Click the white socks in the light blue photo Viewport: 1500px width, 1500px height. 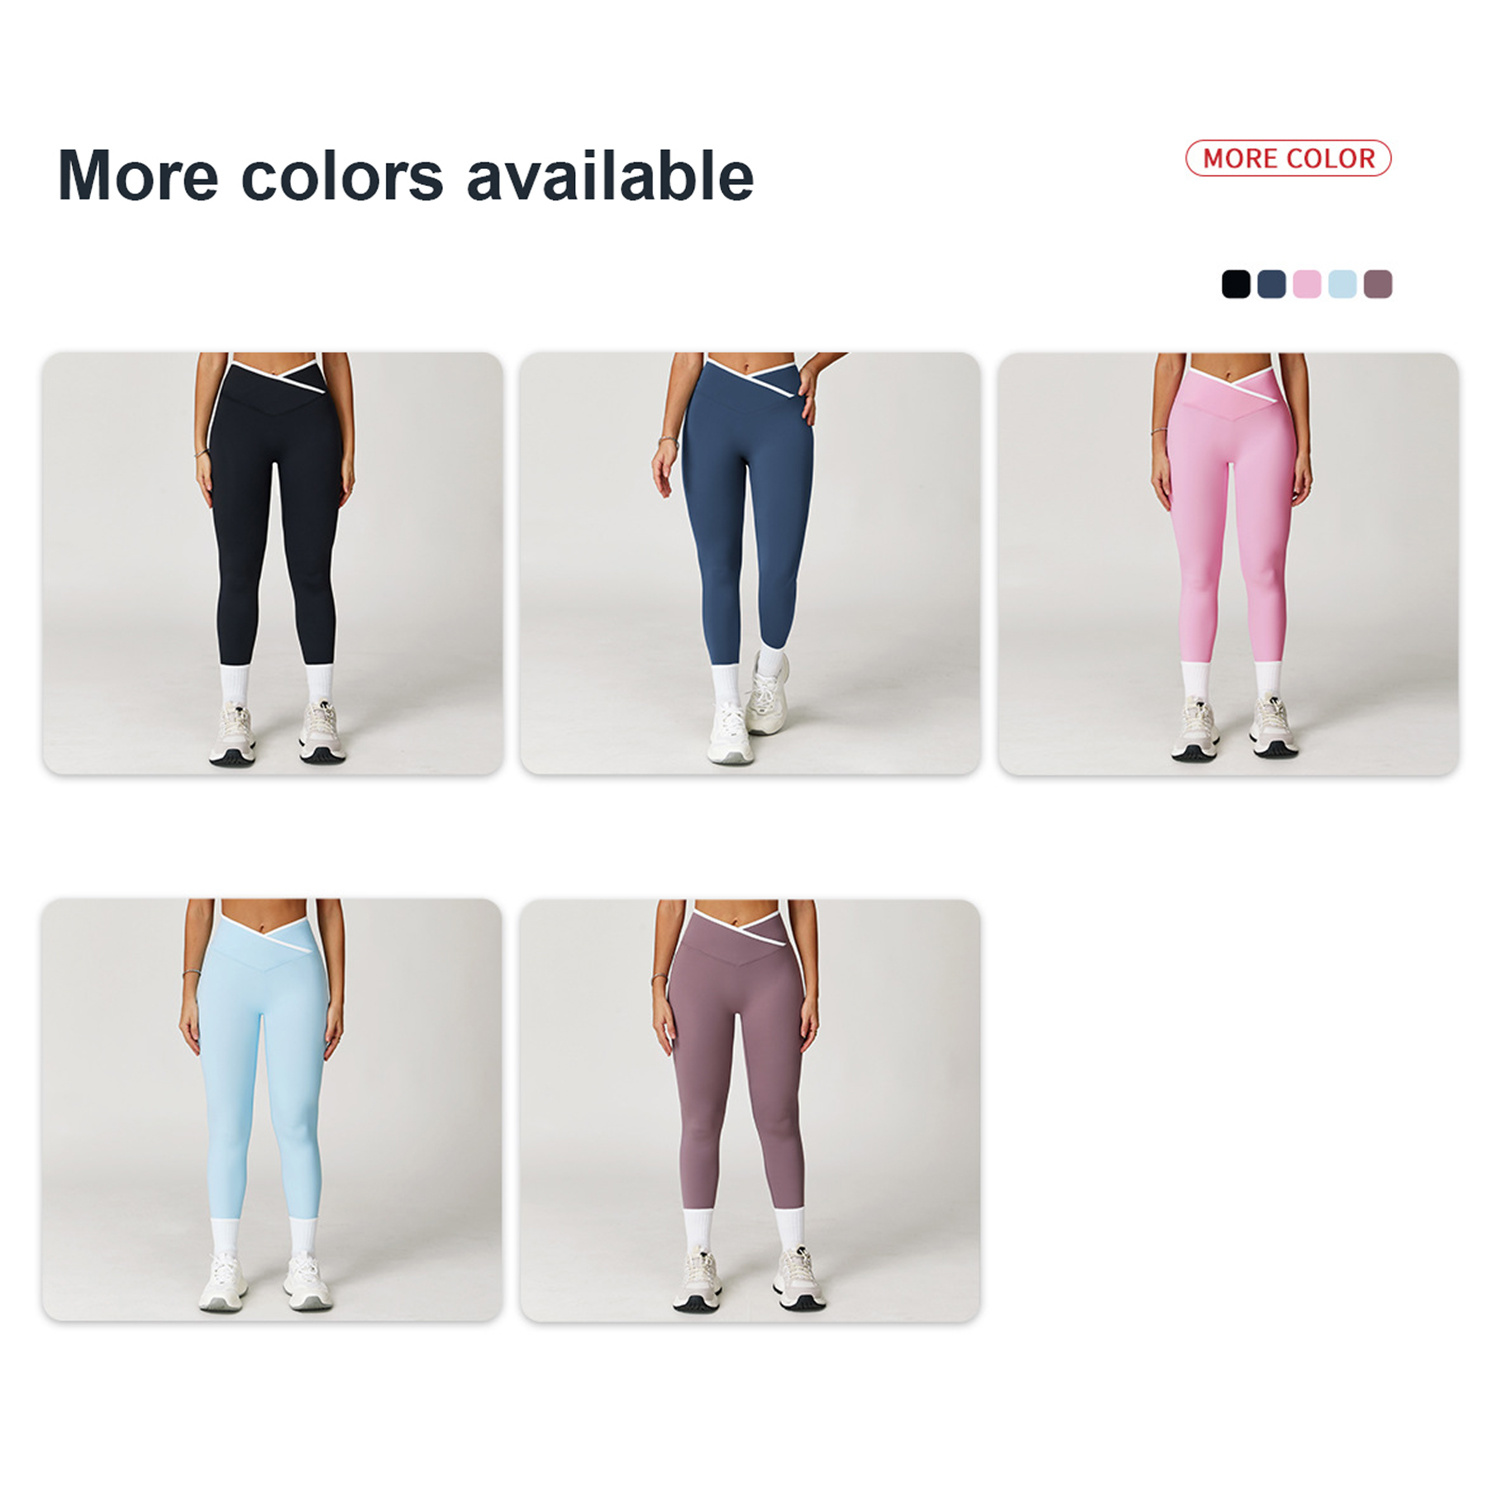tap(264, 1237)
